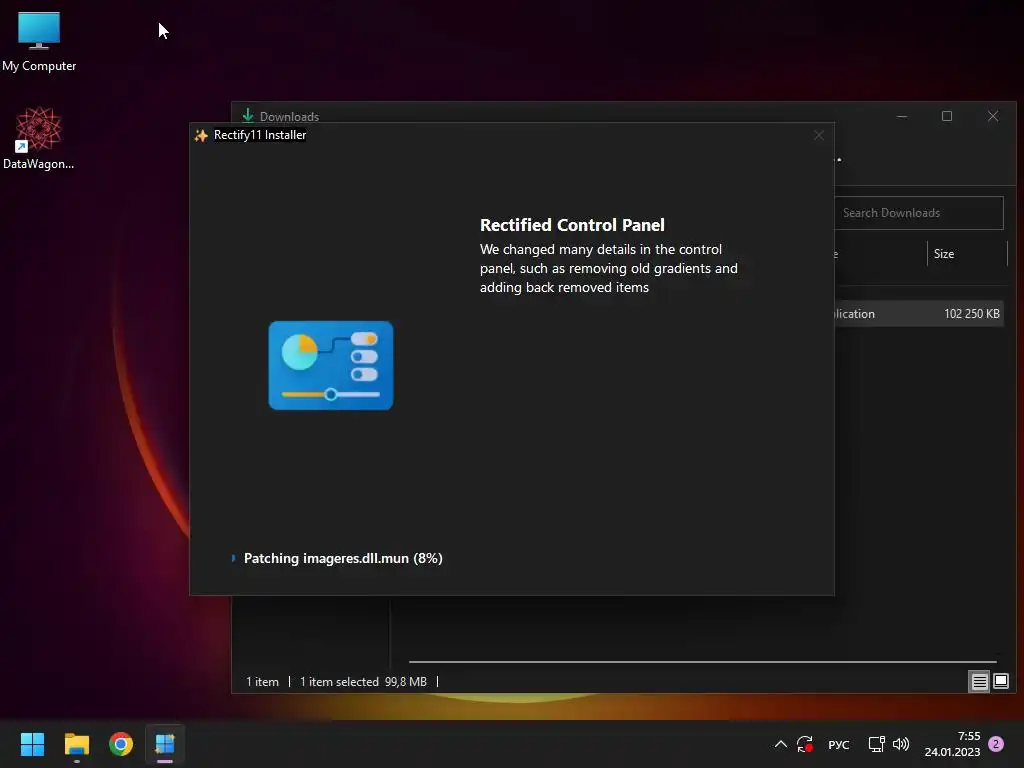Open the volume control tray icon
The image size is (1024, 768).
pyautogui.click(x=901, y=744)
